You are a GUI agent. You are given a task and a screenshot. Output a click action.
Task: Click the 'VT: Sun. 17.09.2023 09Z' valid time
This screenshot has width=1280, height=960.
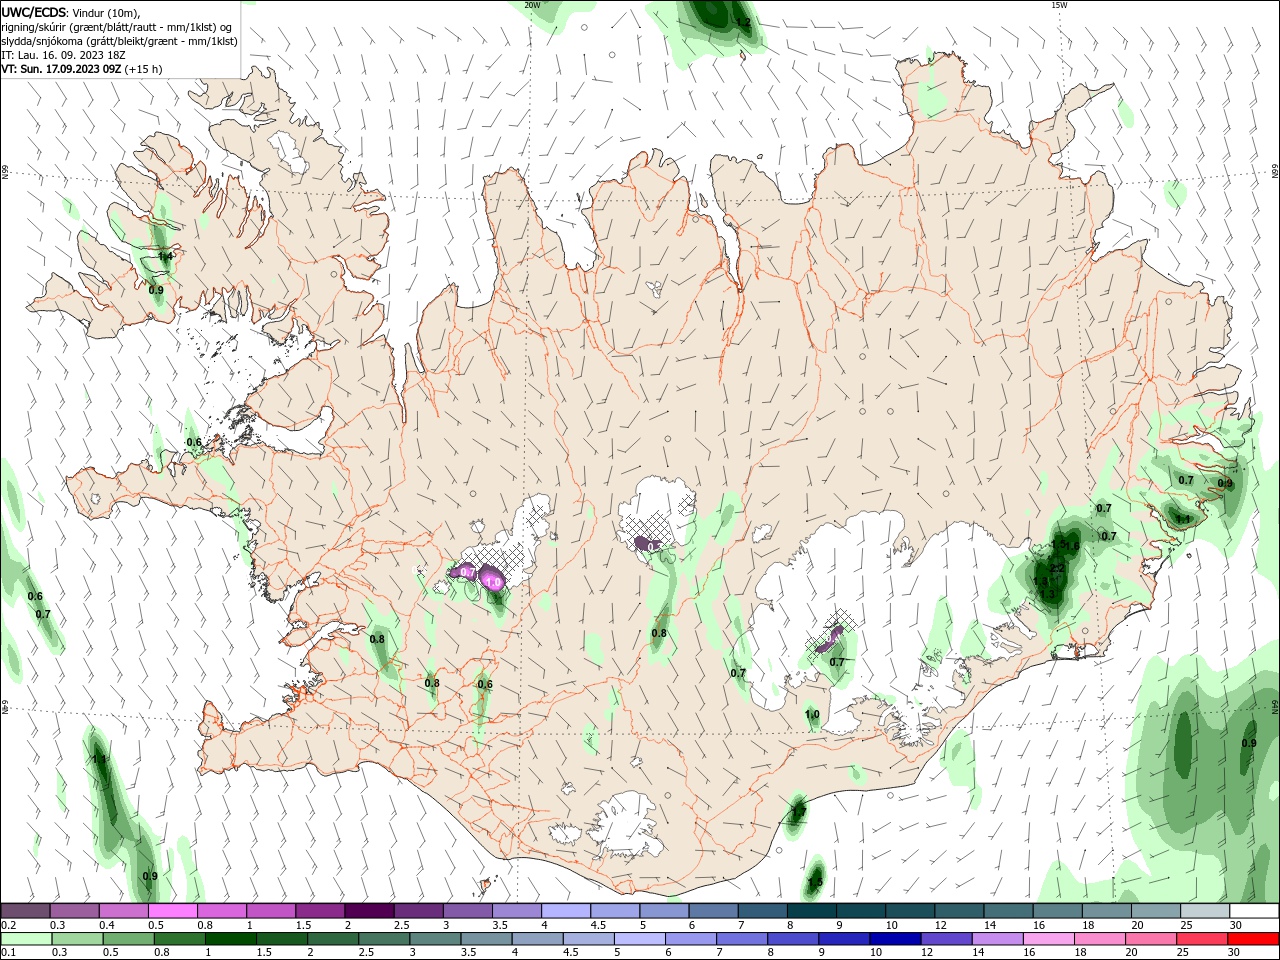(61, 69)
